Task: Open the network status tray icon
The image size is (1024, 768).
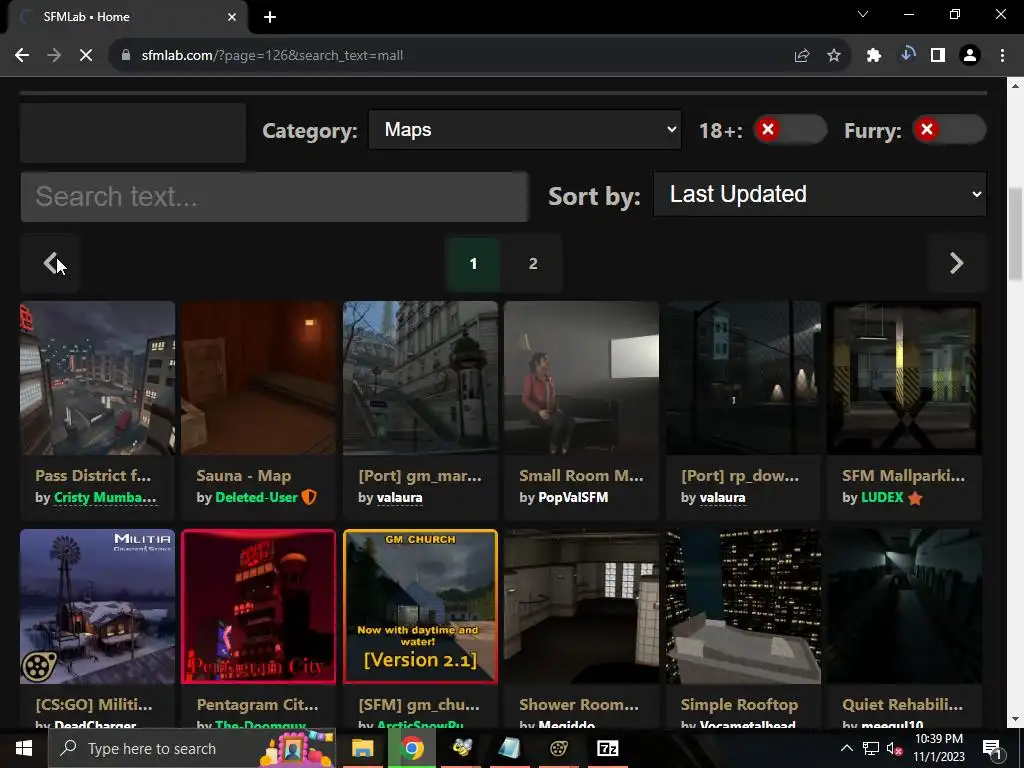Action: coord(871,748)
